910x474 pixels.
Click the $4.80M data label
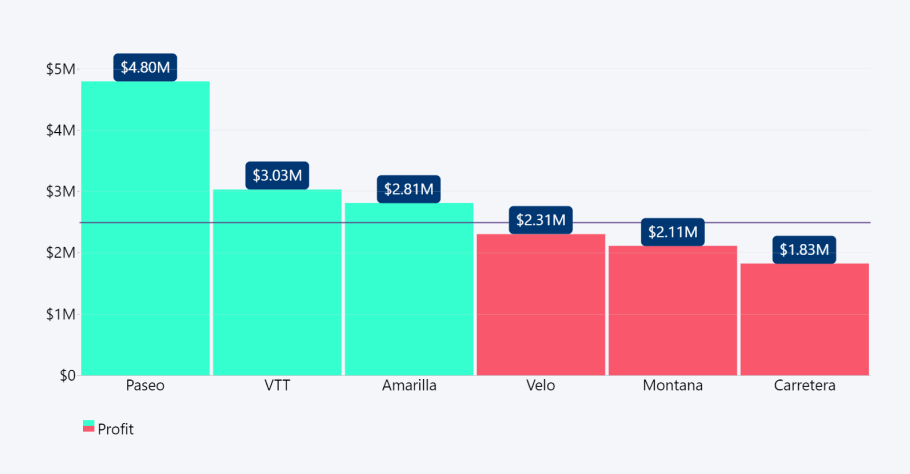click(145, 68)
